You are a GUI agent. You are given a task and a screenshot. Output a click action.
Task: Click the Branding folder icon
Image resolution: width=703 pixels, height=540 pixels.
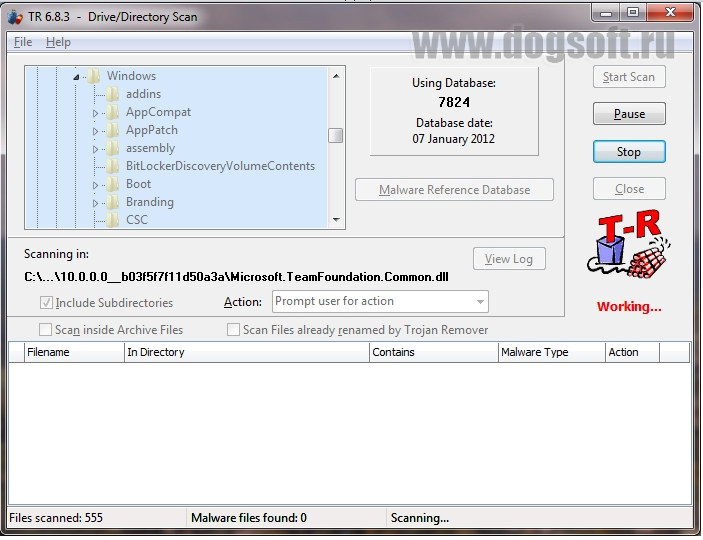113,201
